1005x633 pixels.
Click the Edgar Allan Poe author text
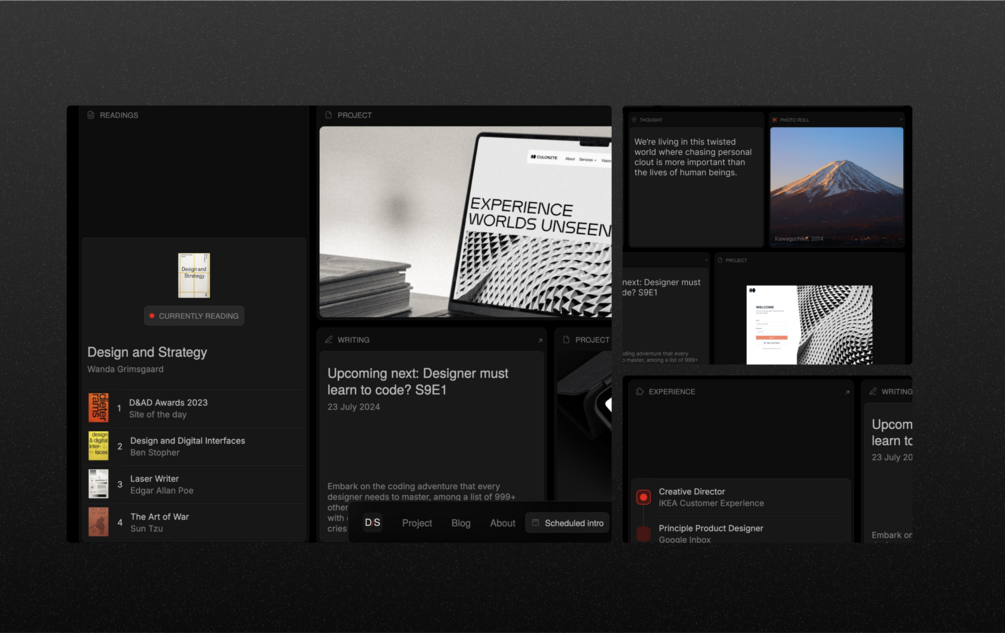click(162, 491)
